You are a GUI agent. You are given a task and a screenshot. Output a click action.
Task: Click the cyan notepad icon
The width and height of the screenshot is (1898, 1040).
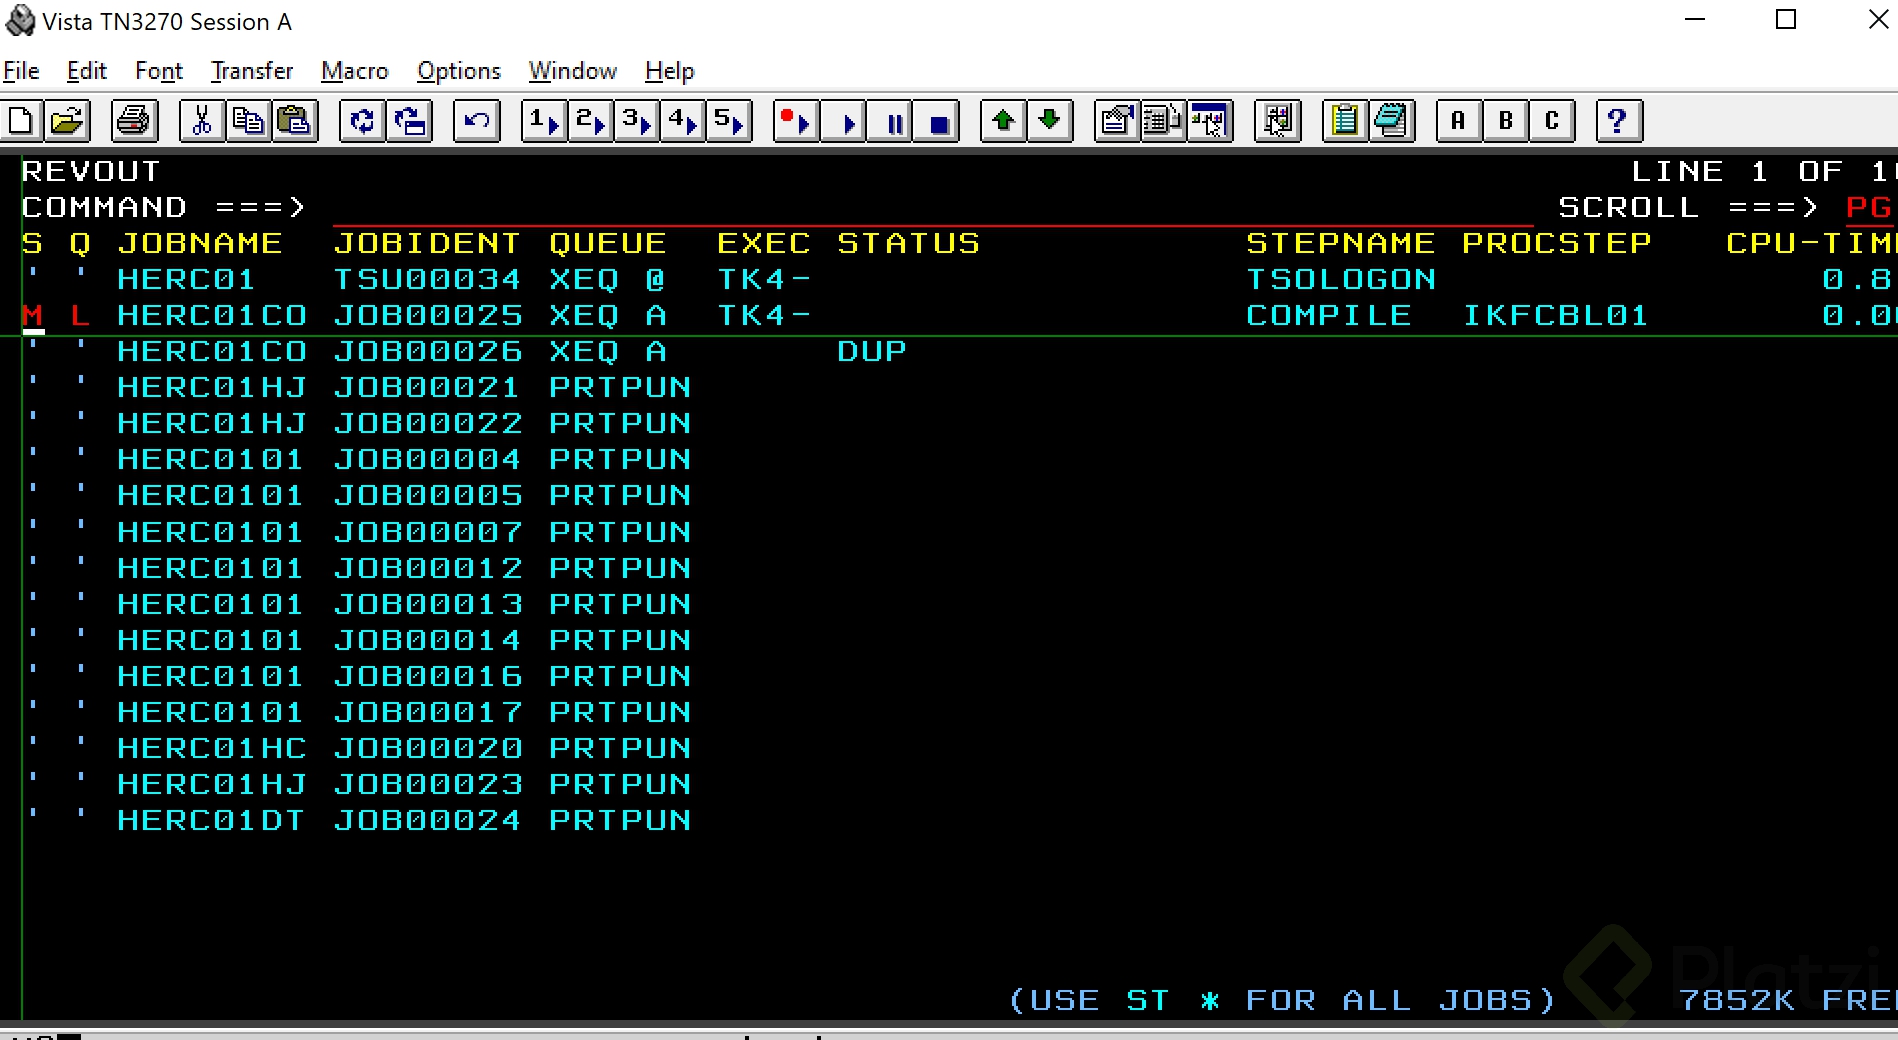click(1392, 122)
